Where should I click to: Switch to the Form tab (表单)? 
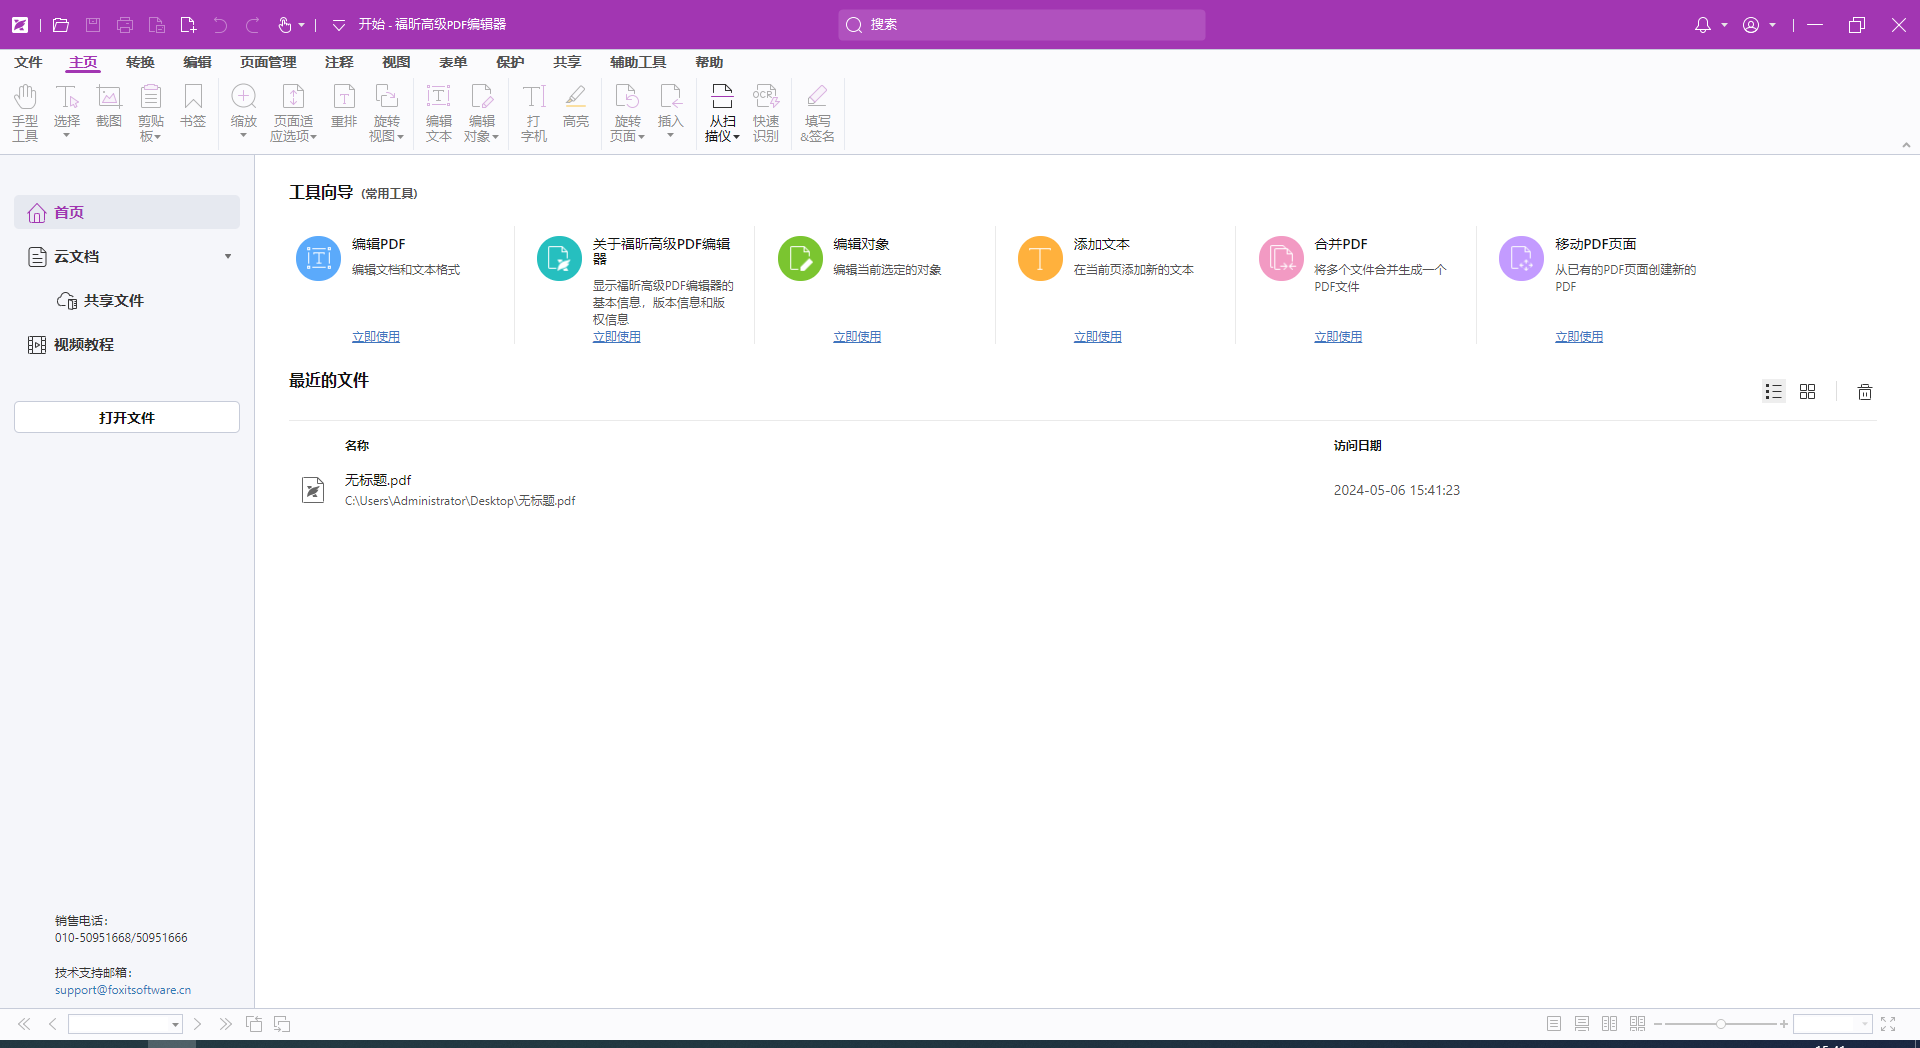453,62
